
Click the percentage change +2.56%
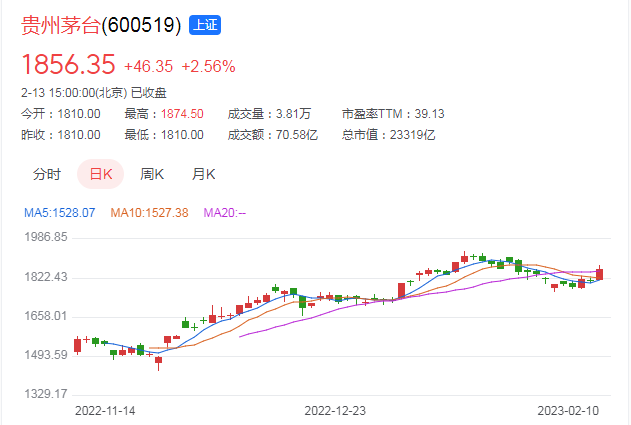click(x=208, y=66)
